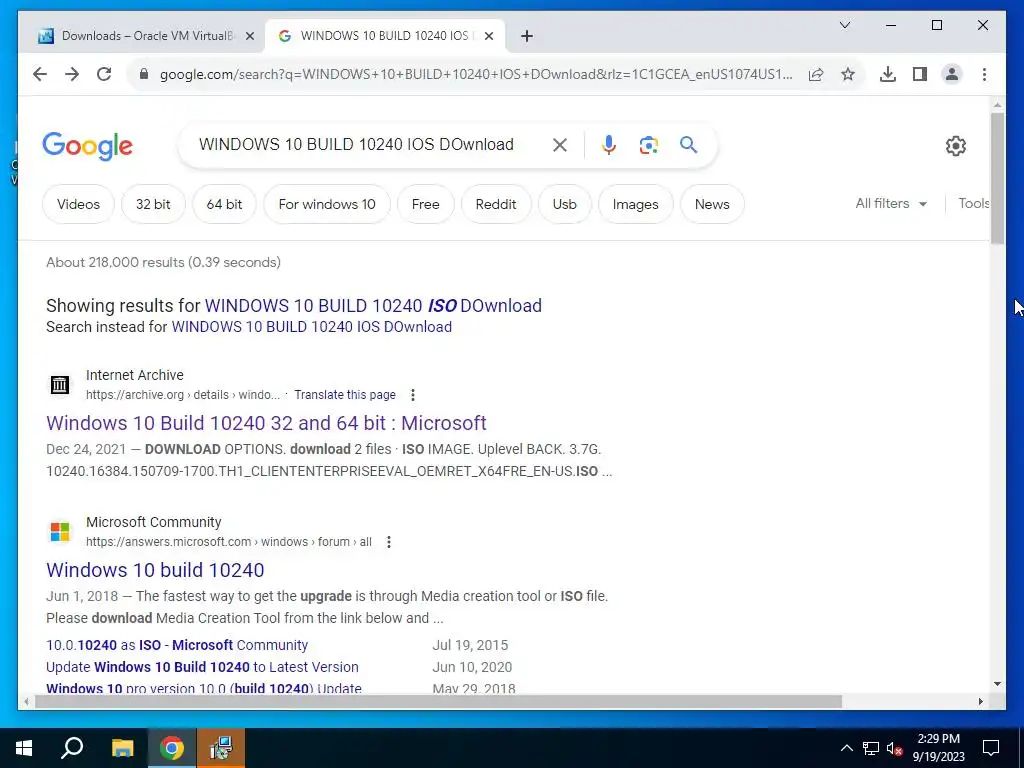Click the horizontal scrollbar thumb

[x=438, y=702]
